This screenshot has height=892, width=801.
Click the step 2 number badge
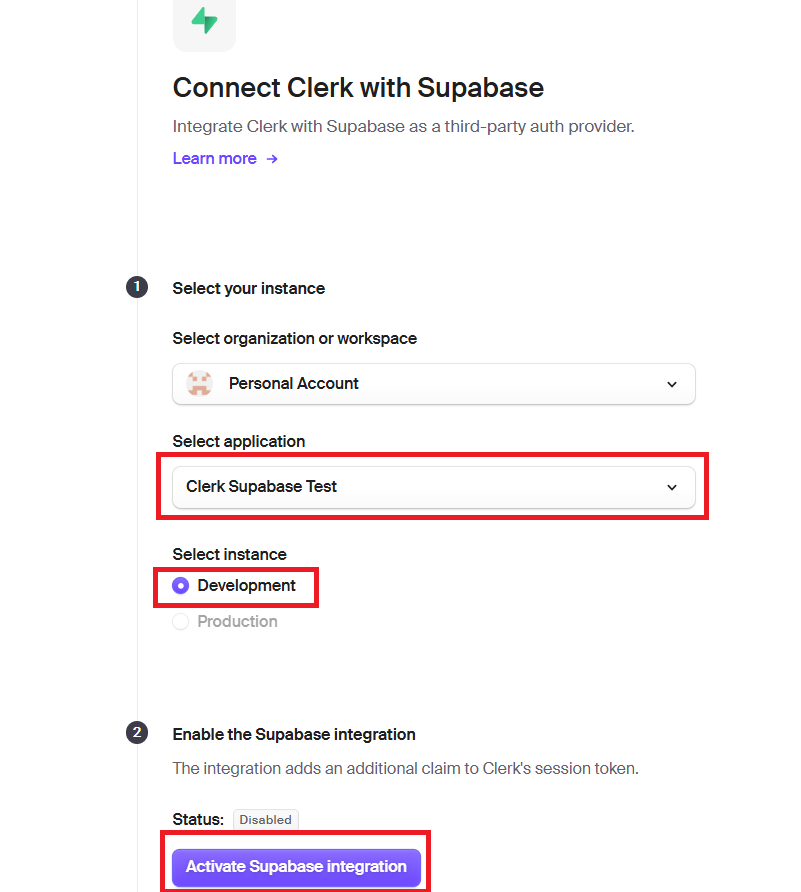coord(137,733)
